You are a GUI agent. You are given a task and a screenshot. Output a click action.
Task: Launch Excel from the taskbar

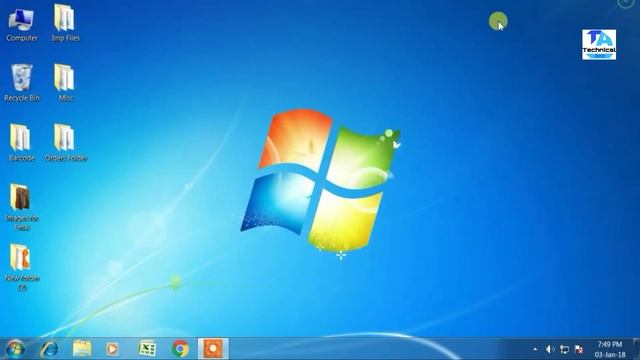(147, 349)
